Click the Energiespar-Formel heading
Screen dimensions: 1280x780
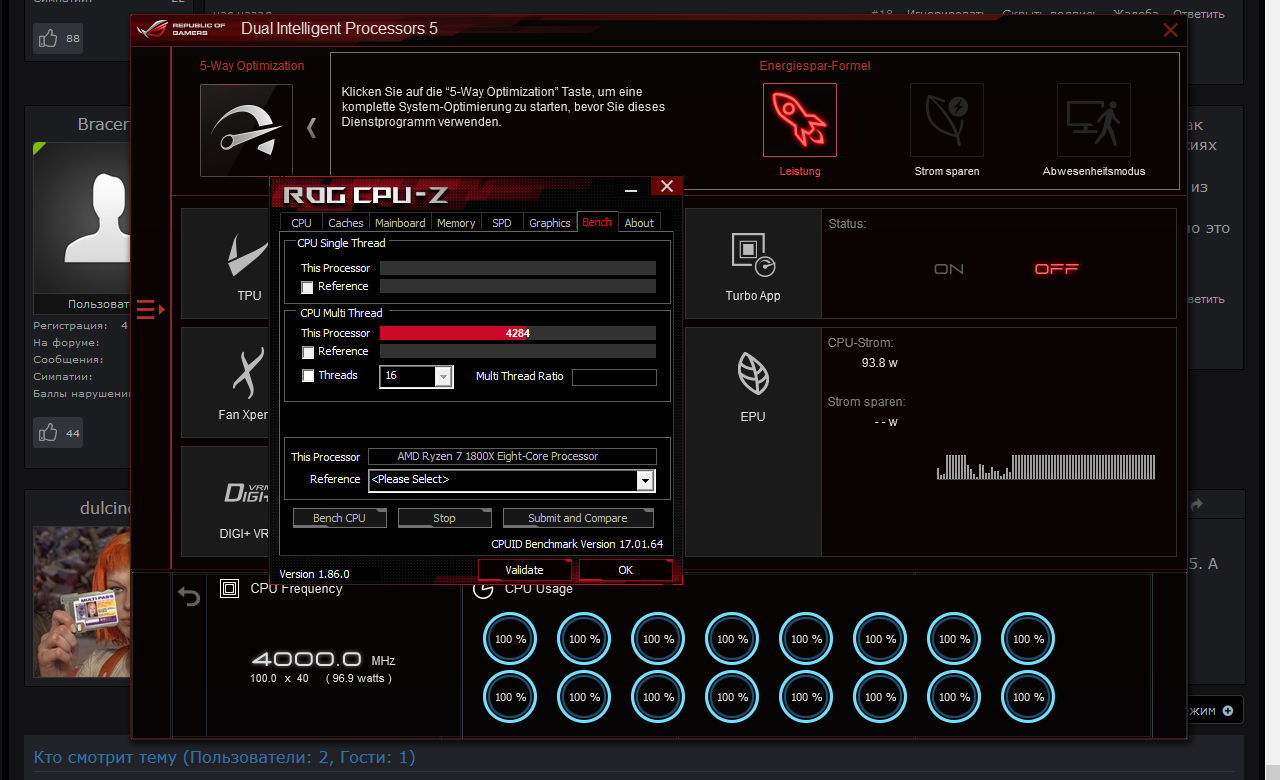click(815, 66)
